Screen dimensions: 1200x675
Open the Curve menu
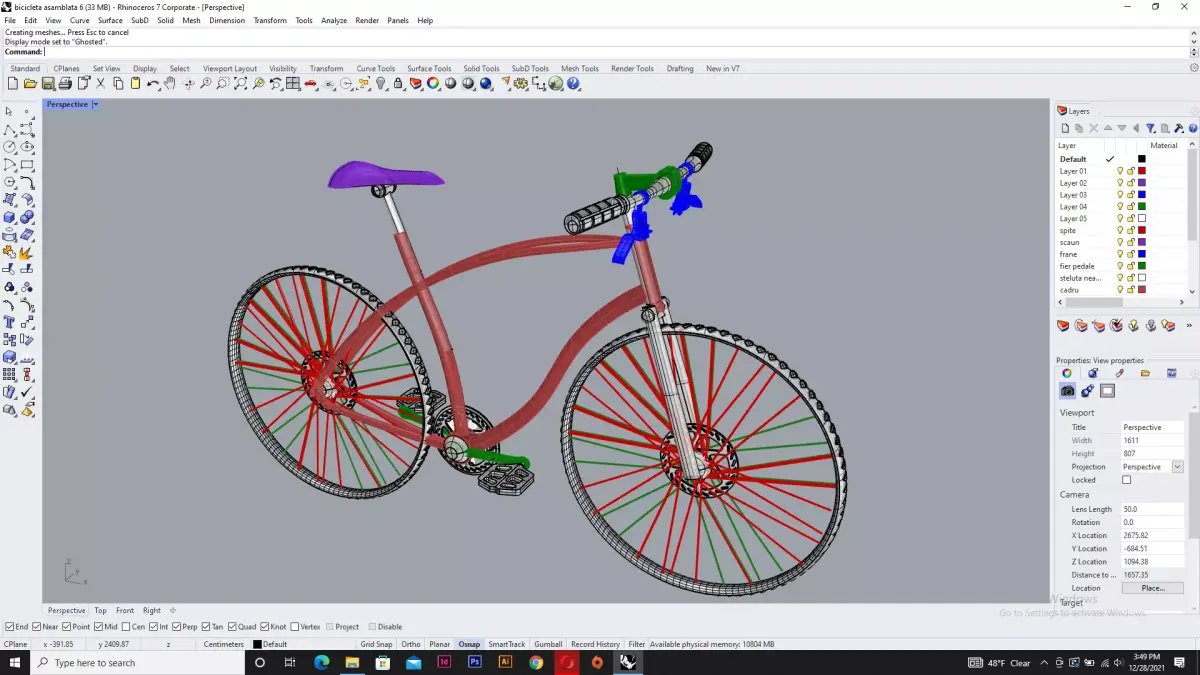[79, 20]
